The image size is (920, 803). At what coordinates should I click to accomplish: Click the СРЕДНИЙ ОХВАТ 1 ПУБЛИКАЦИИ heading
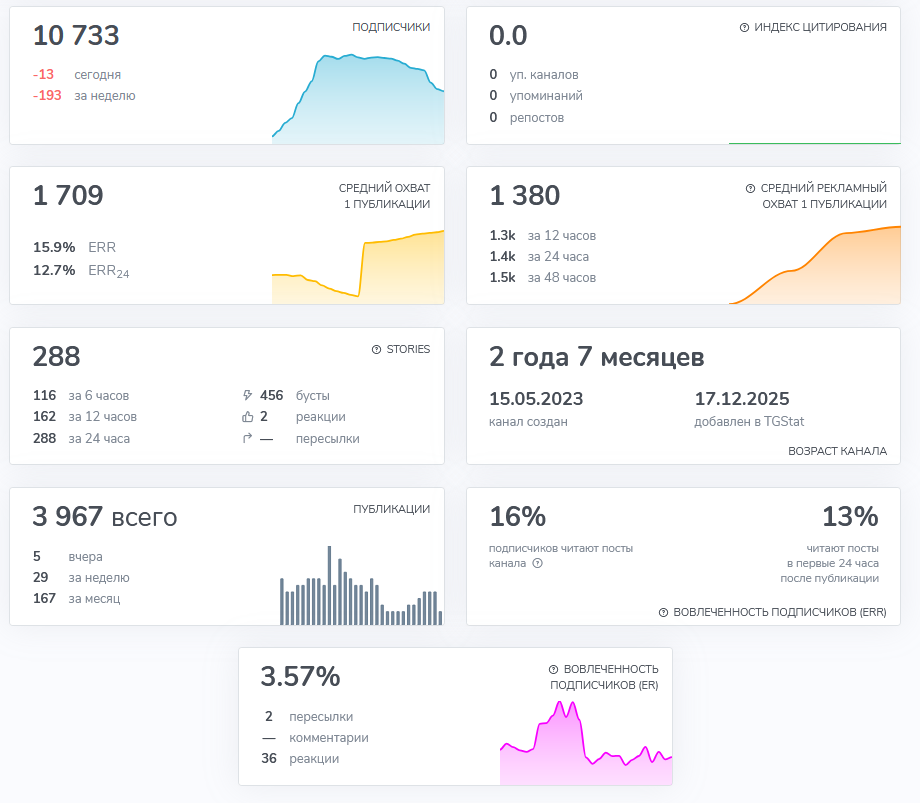384,196
